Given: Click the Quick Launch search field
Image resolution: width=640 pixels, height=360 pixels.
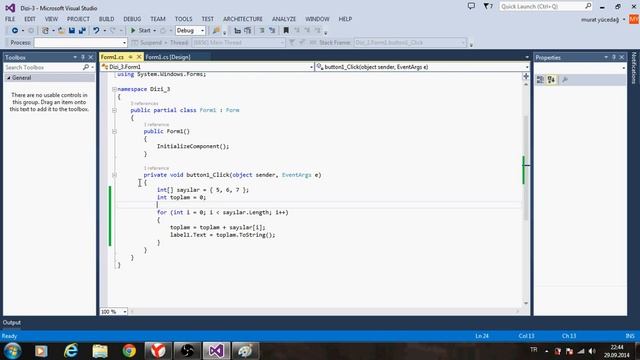Looking at the screenshot, I should point(542,6).
